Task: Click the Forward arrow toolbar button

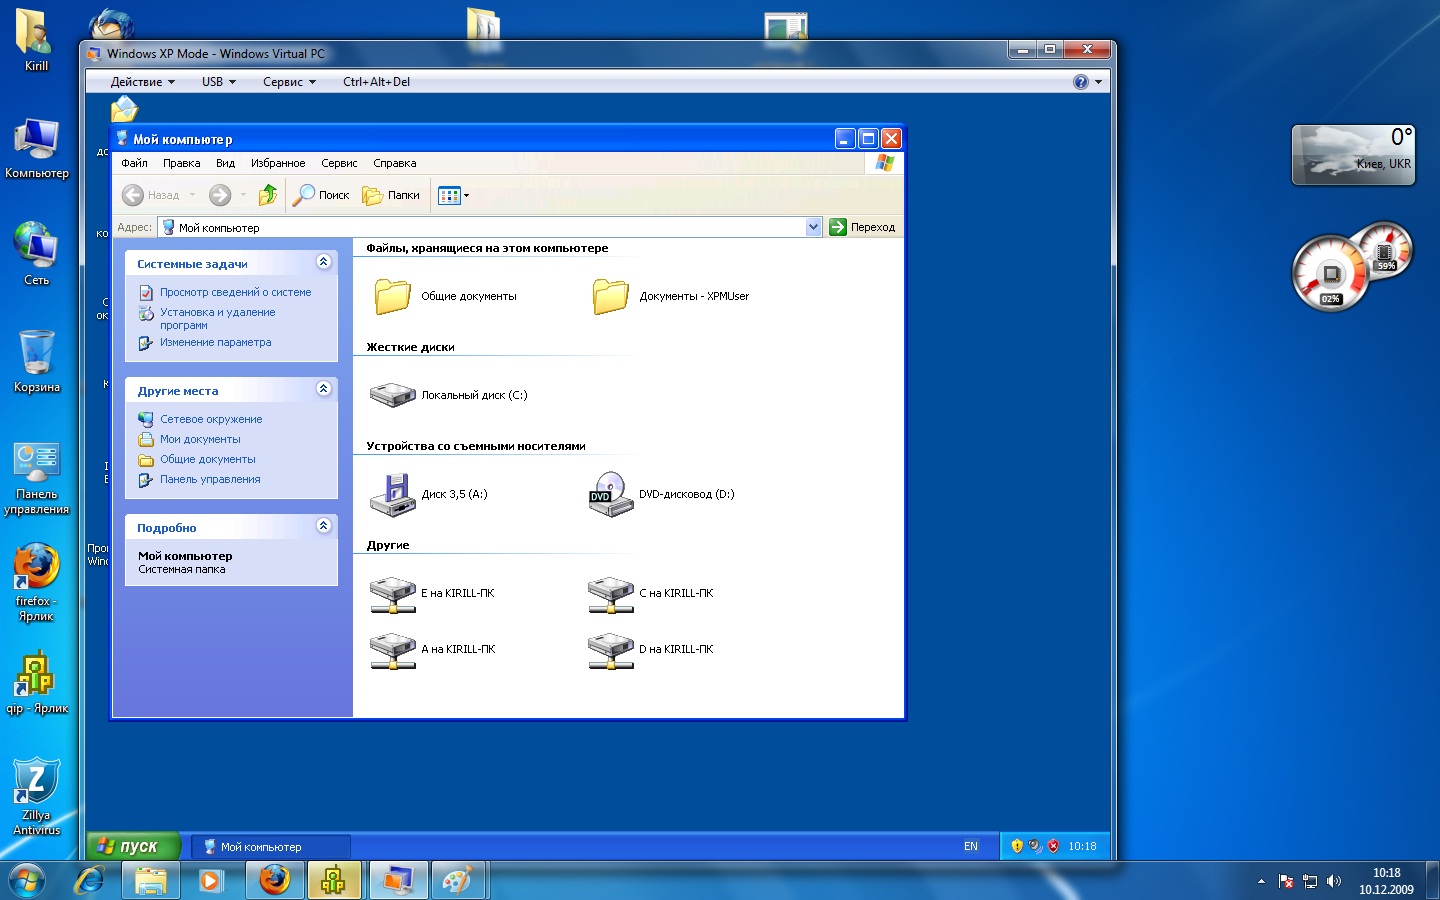Action: click(x=220, y=195)
